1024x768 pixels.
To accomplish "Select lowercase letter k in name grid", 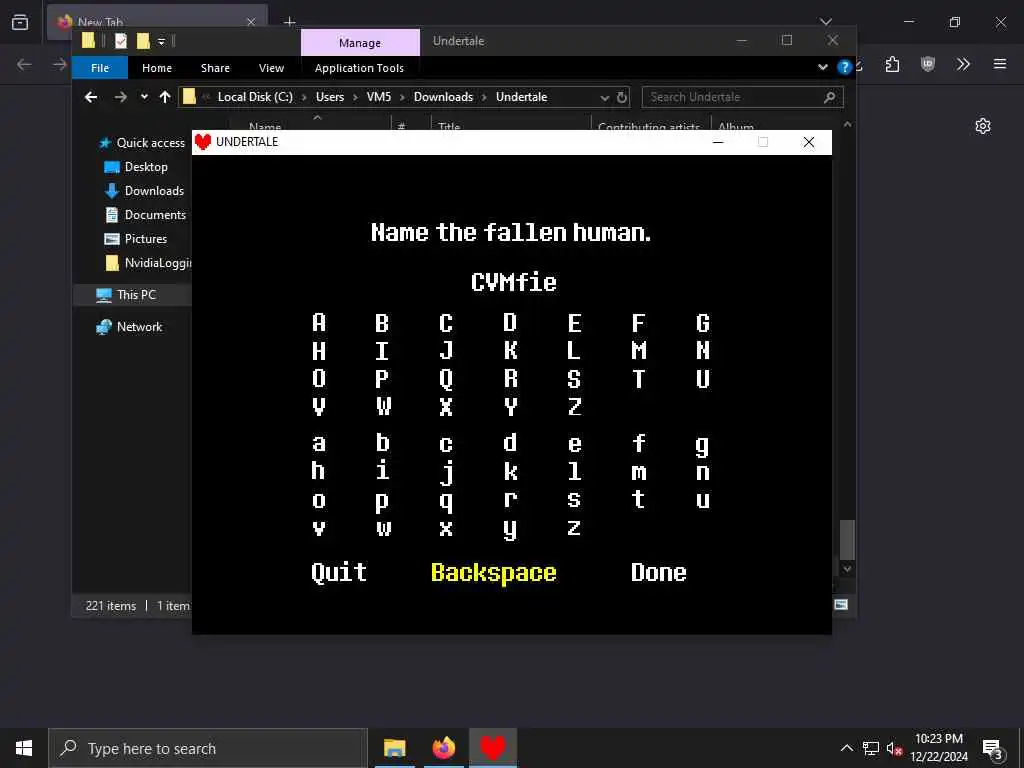I will click(511, 471).
